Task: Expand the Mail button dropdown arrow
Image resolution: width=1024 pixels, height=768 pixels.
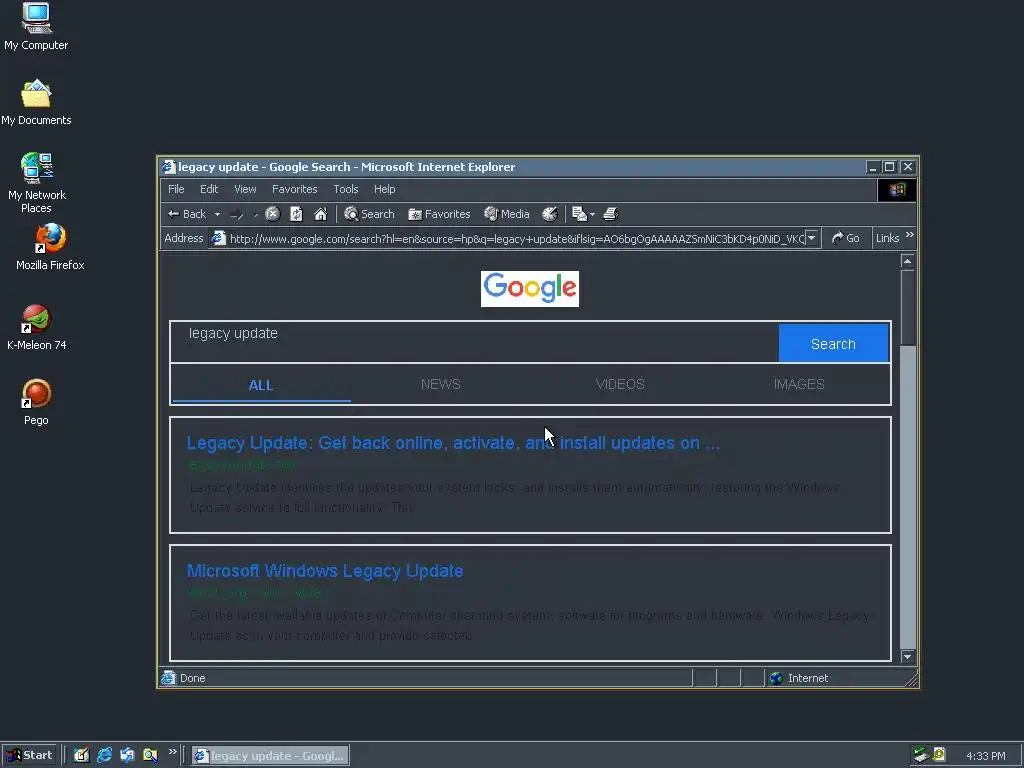Action: click(592, 214)
